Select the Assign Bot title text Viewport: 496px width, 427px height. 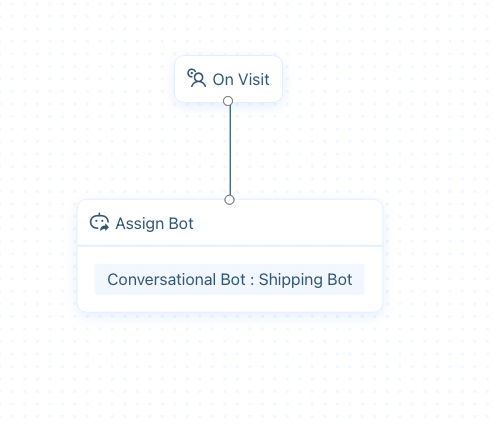(154, 224)
